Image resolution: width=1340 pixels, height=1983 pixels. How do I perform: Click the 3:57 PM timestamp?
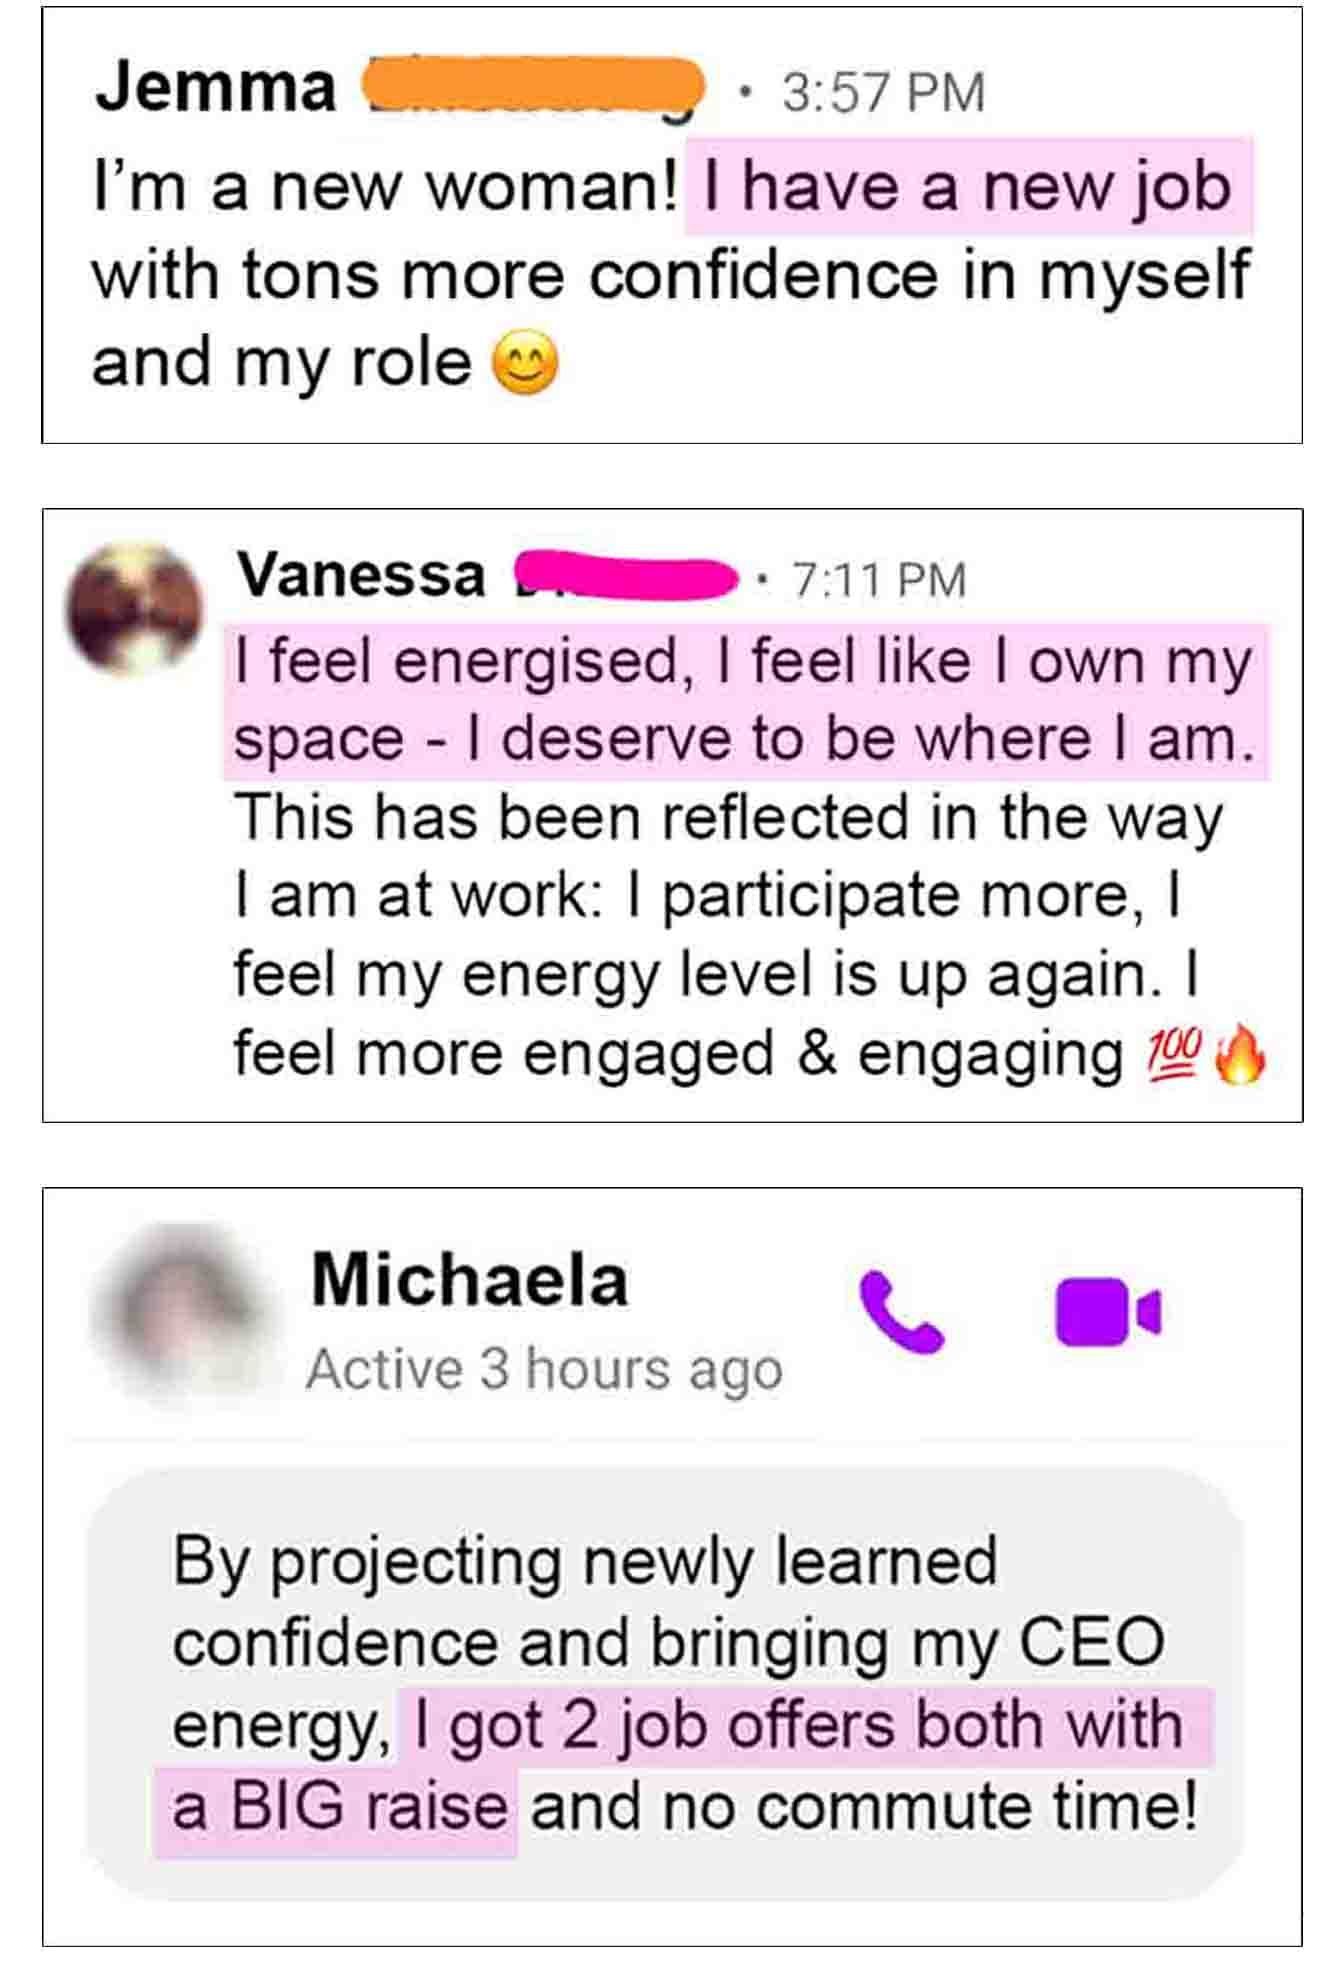click(x=883, y=92)
